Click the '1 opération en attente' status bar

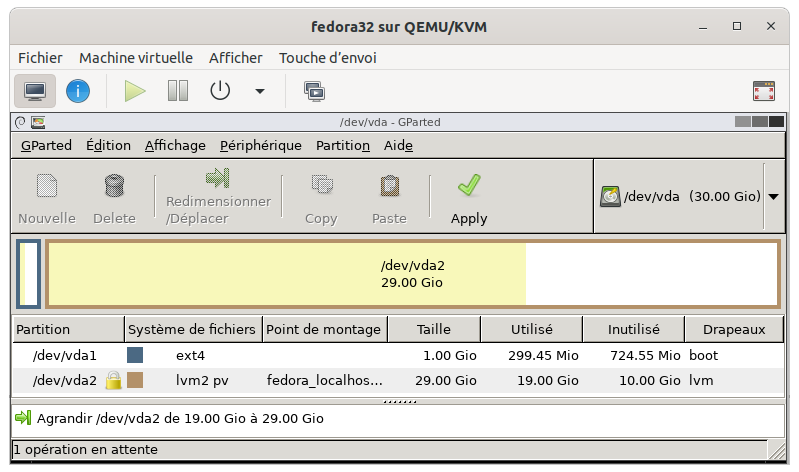pos(389,450)
